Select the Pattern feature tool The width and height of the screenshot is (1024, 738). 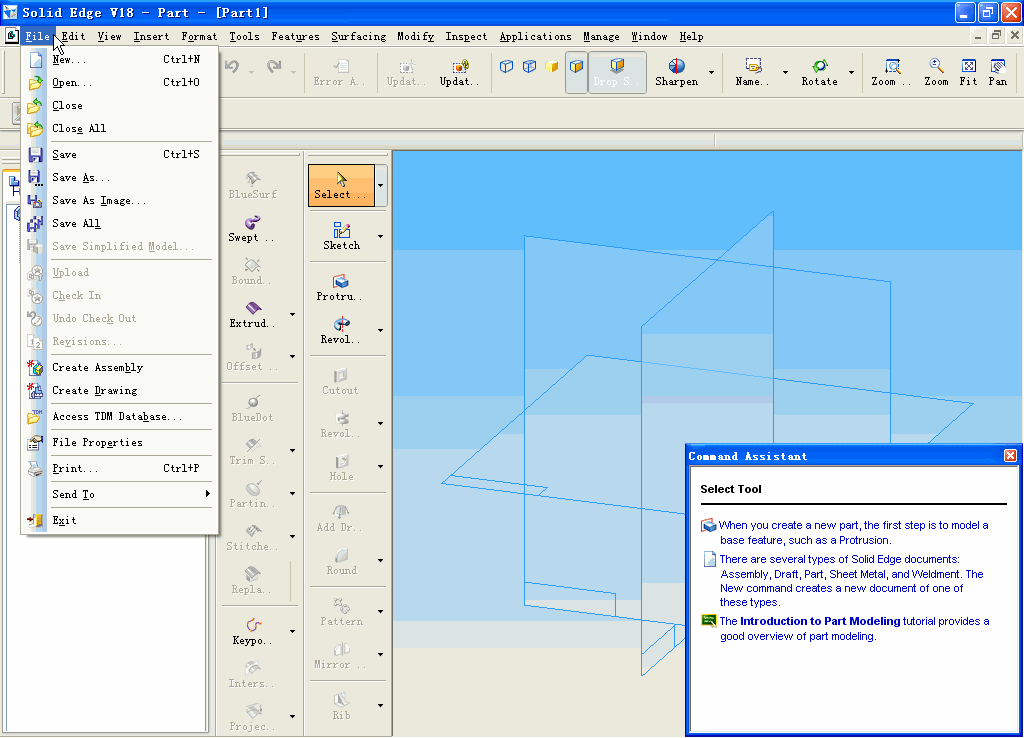(x=342, y=613)
